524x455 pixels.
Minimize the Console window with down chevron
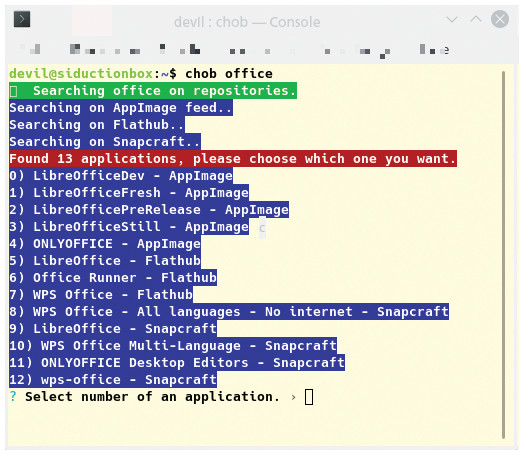[452, 19]
